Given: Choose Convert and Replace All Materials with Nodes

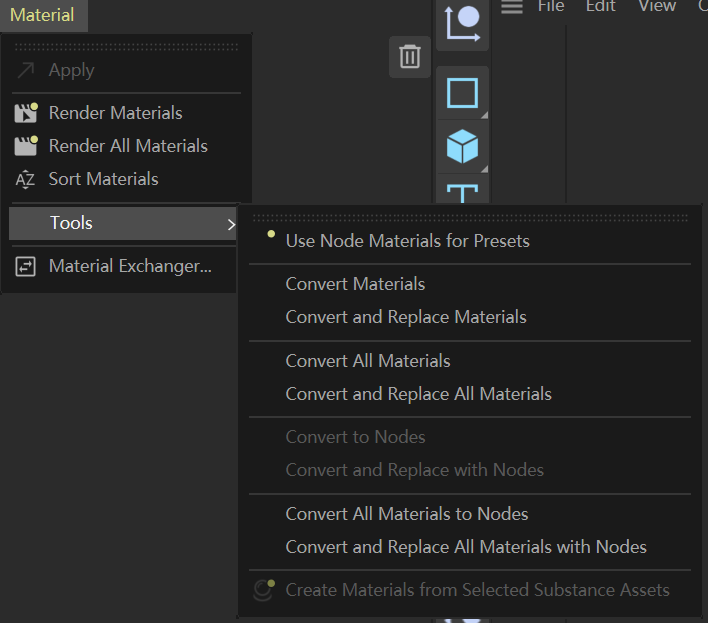Looking at the screenshot, I should 466,547.
